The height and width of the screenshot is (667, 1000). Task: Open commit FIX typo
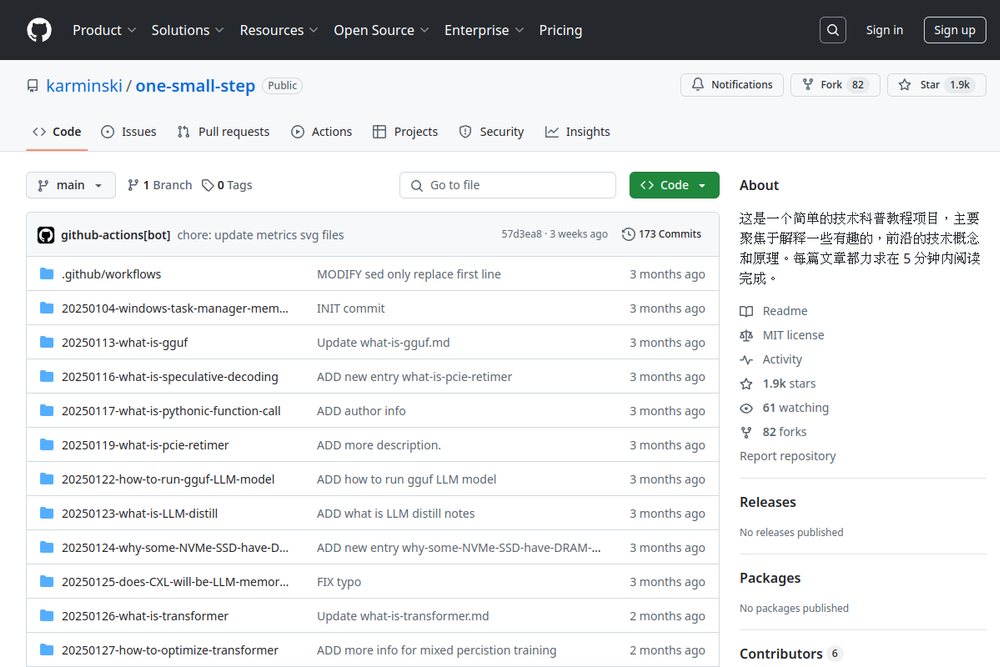(339, 582)
